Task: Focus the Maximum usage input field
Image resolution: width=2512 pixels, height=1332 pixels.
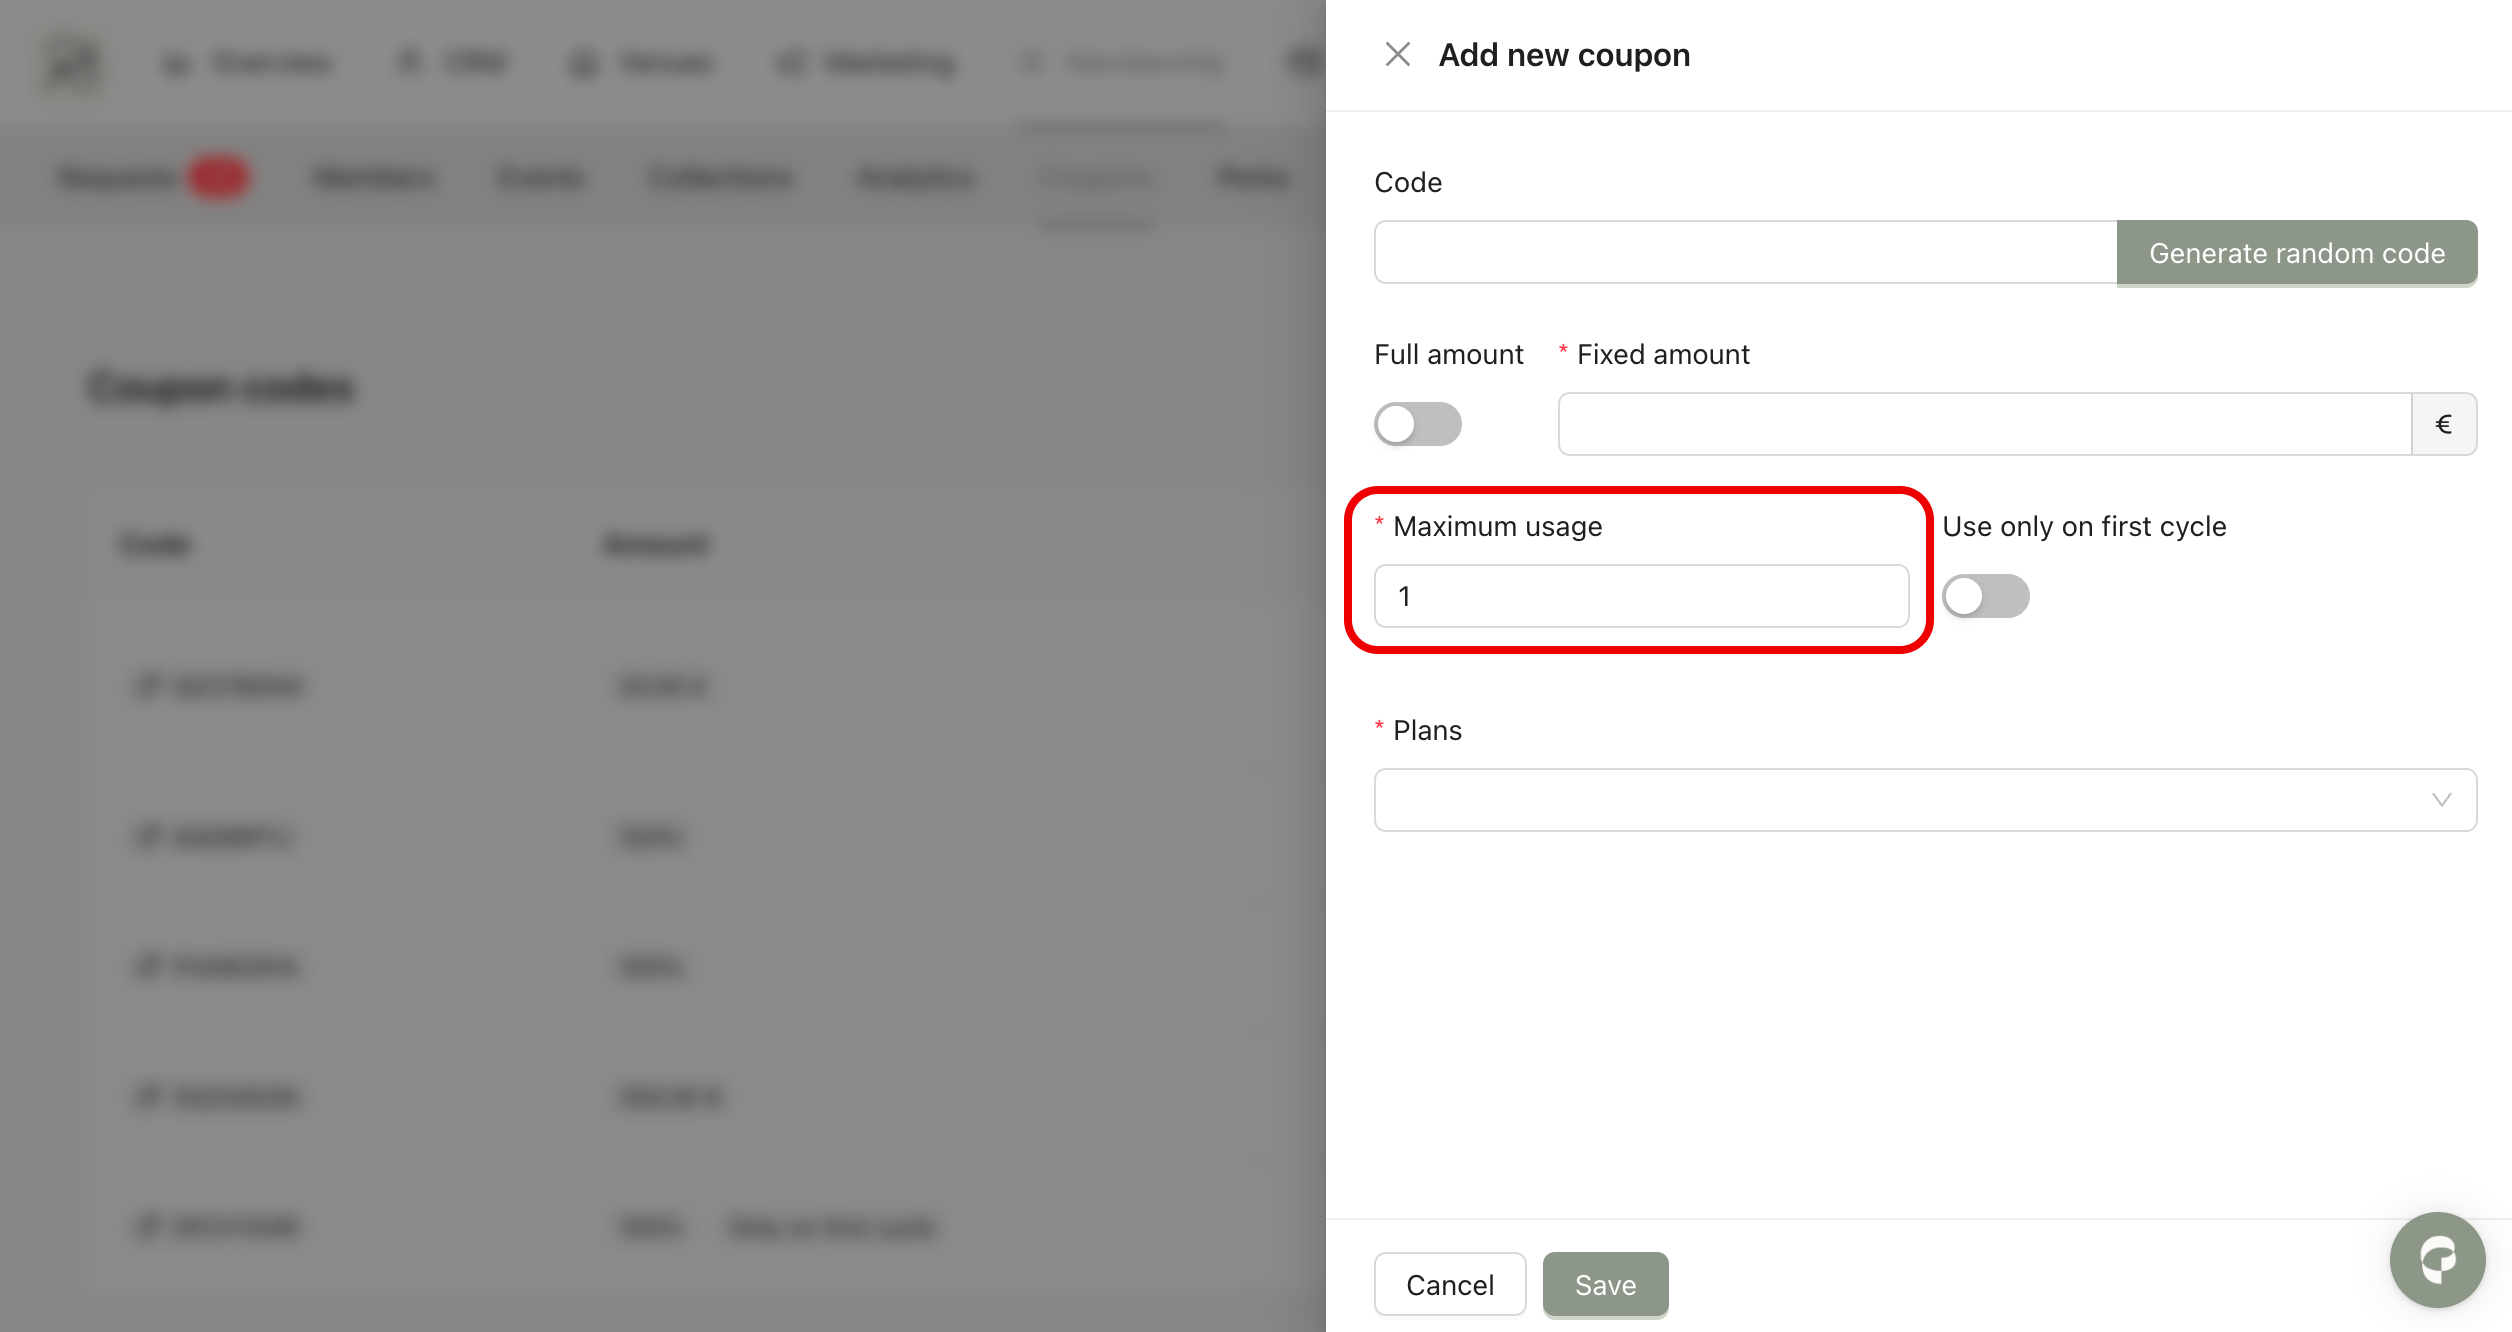Action: [1640, 597]
